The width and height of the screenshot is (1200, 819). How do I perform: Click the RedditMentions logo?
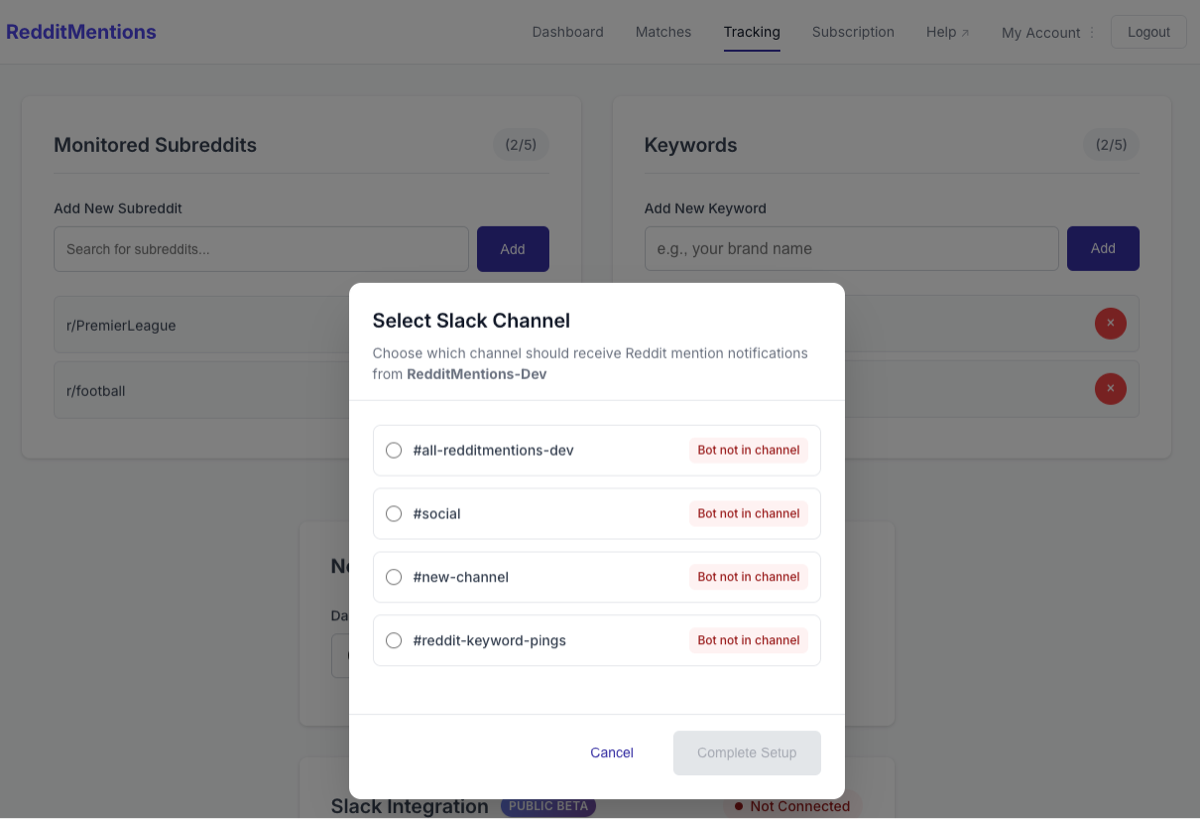click(x=80, y=31)
